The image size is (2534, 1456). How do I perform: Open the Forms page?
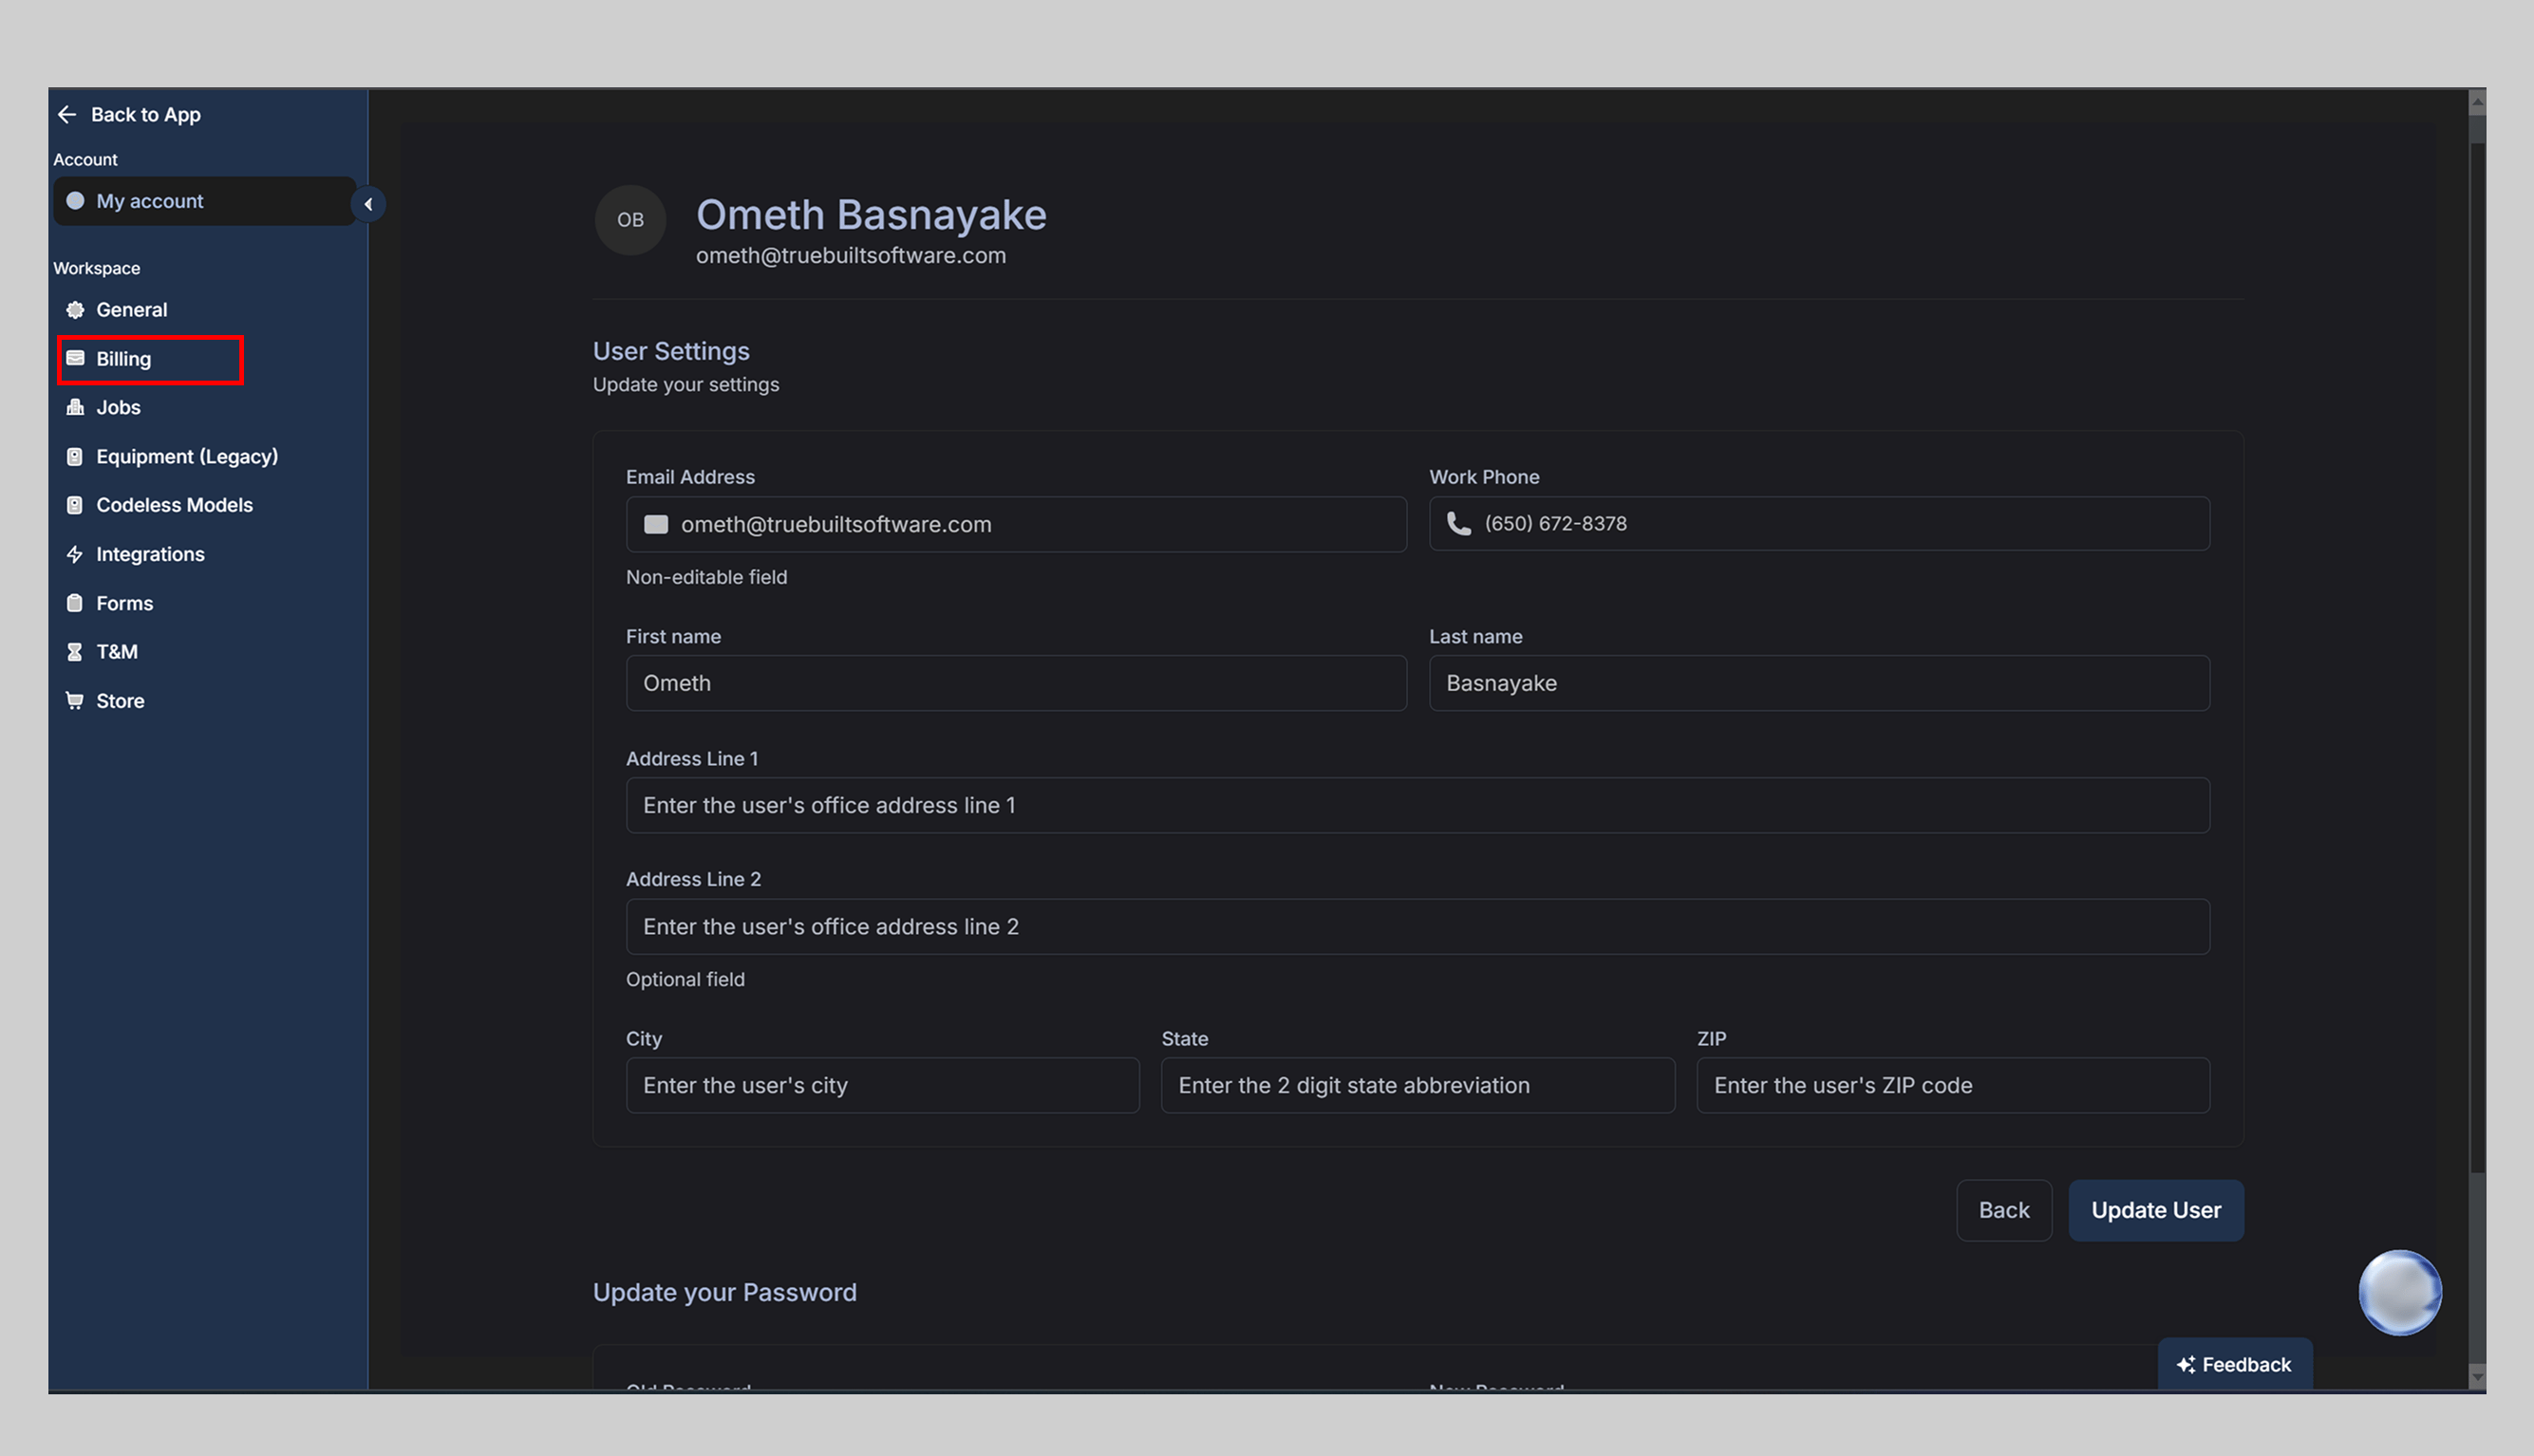point(124,603)
